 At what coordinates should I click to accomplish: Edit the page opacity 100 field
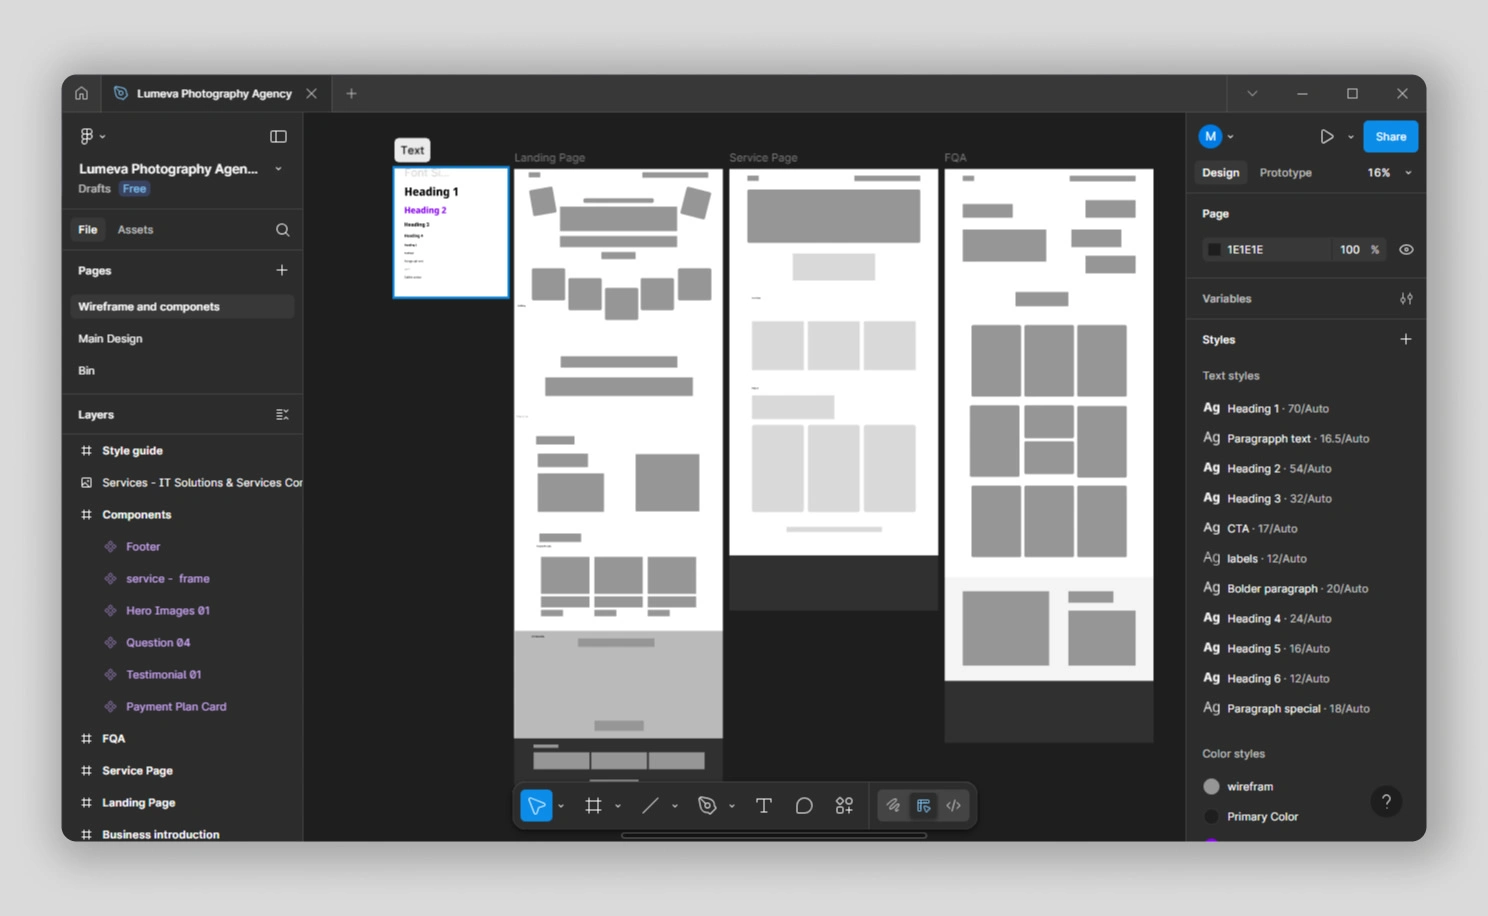1349,249
